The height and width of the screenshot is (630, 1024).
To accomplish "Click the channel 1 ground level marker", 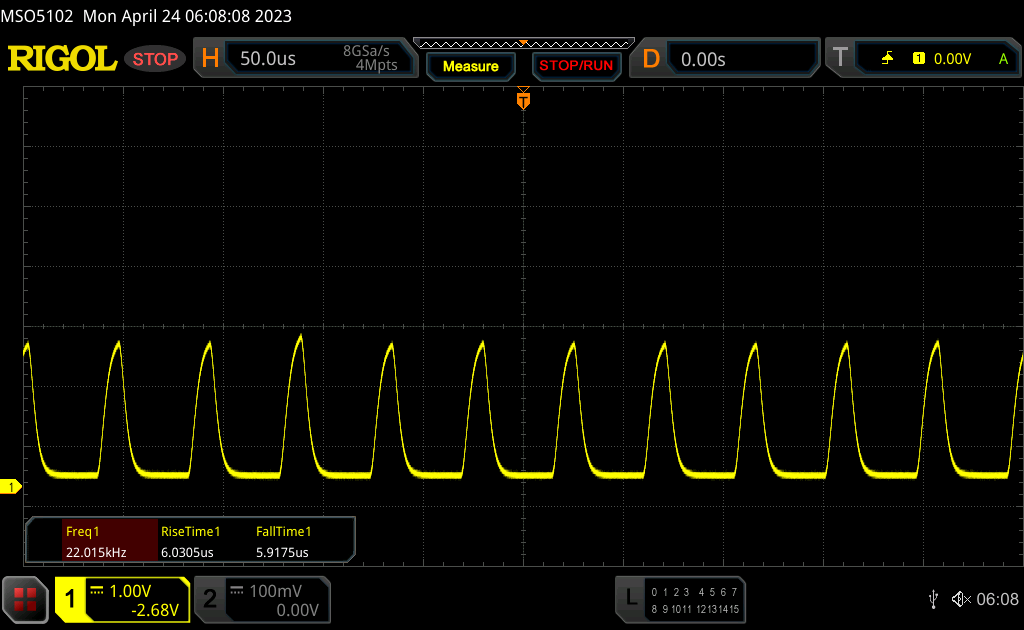I will [x=10, y=486].
